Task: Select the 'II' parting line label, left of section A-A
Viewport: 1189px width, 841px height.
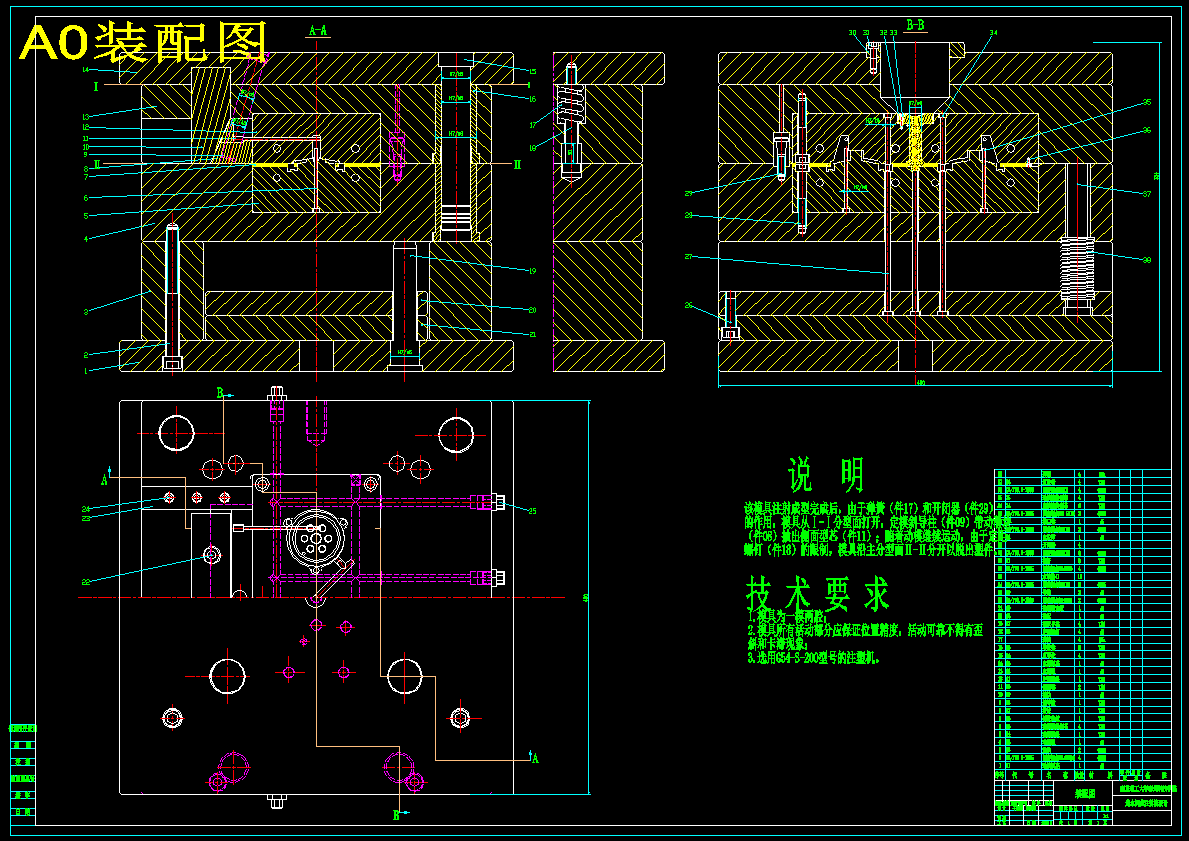Action: [x=96, y=165]
